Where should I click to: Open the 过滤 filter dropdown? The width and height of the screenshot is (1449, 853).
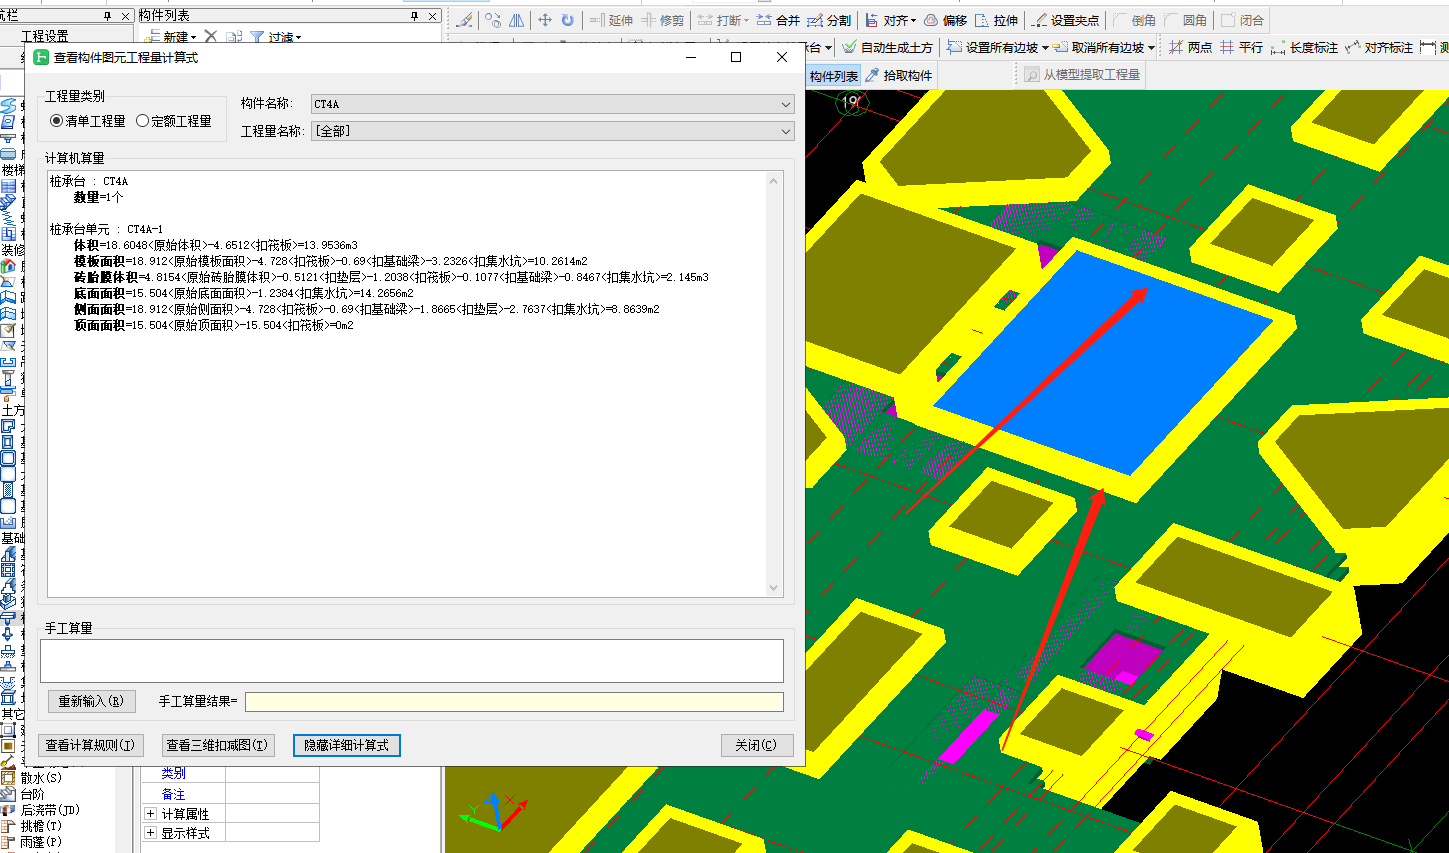coord(276,37)
